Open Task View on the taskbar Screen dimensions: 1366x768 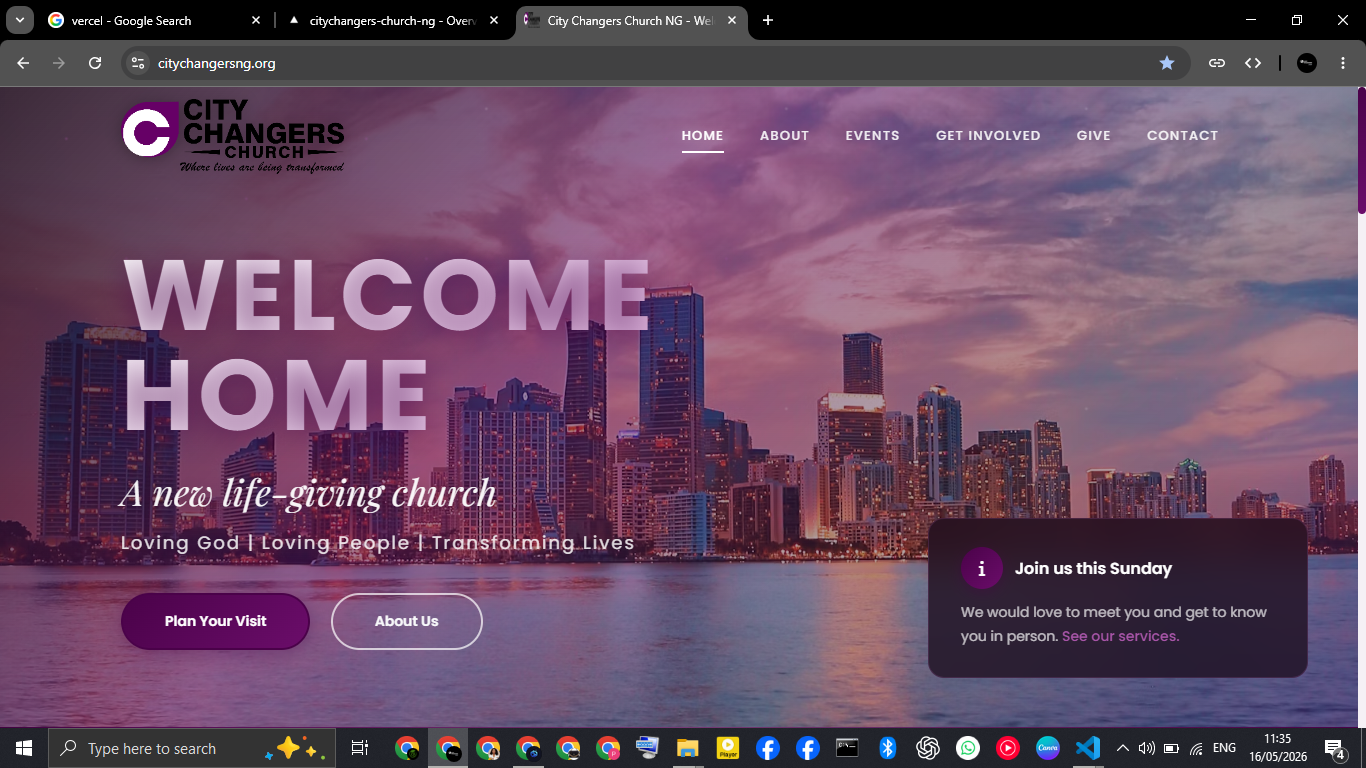[x=360, y=748]
